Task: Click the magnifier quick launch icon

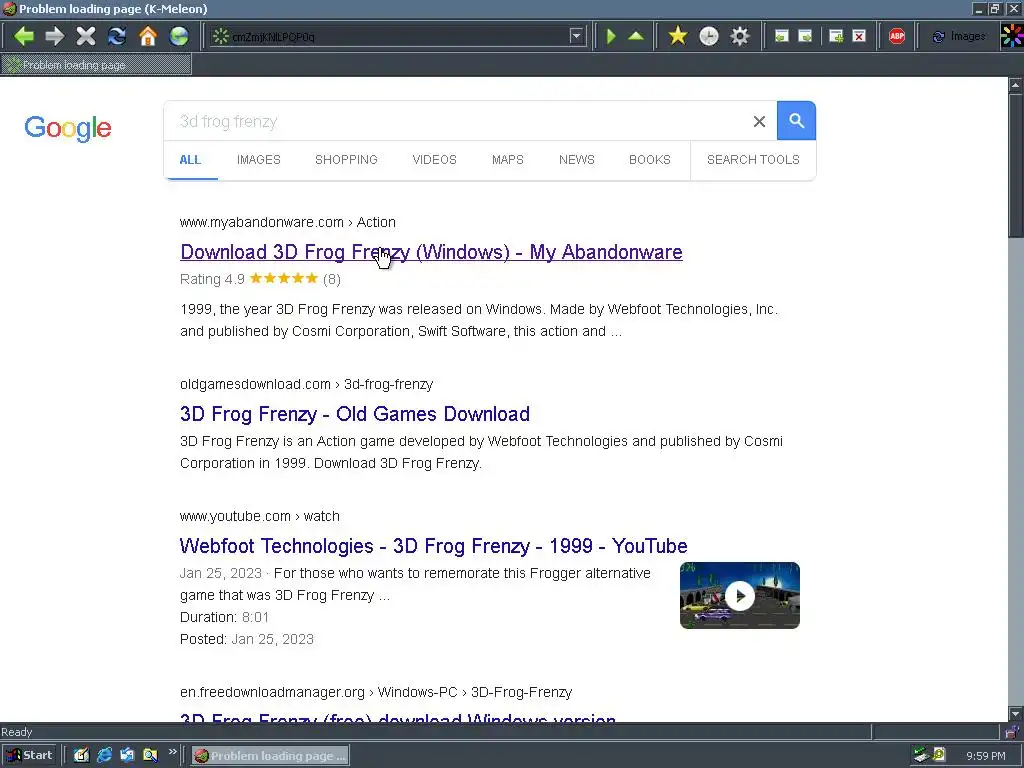Action: pos(150,756)
